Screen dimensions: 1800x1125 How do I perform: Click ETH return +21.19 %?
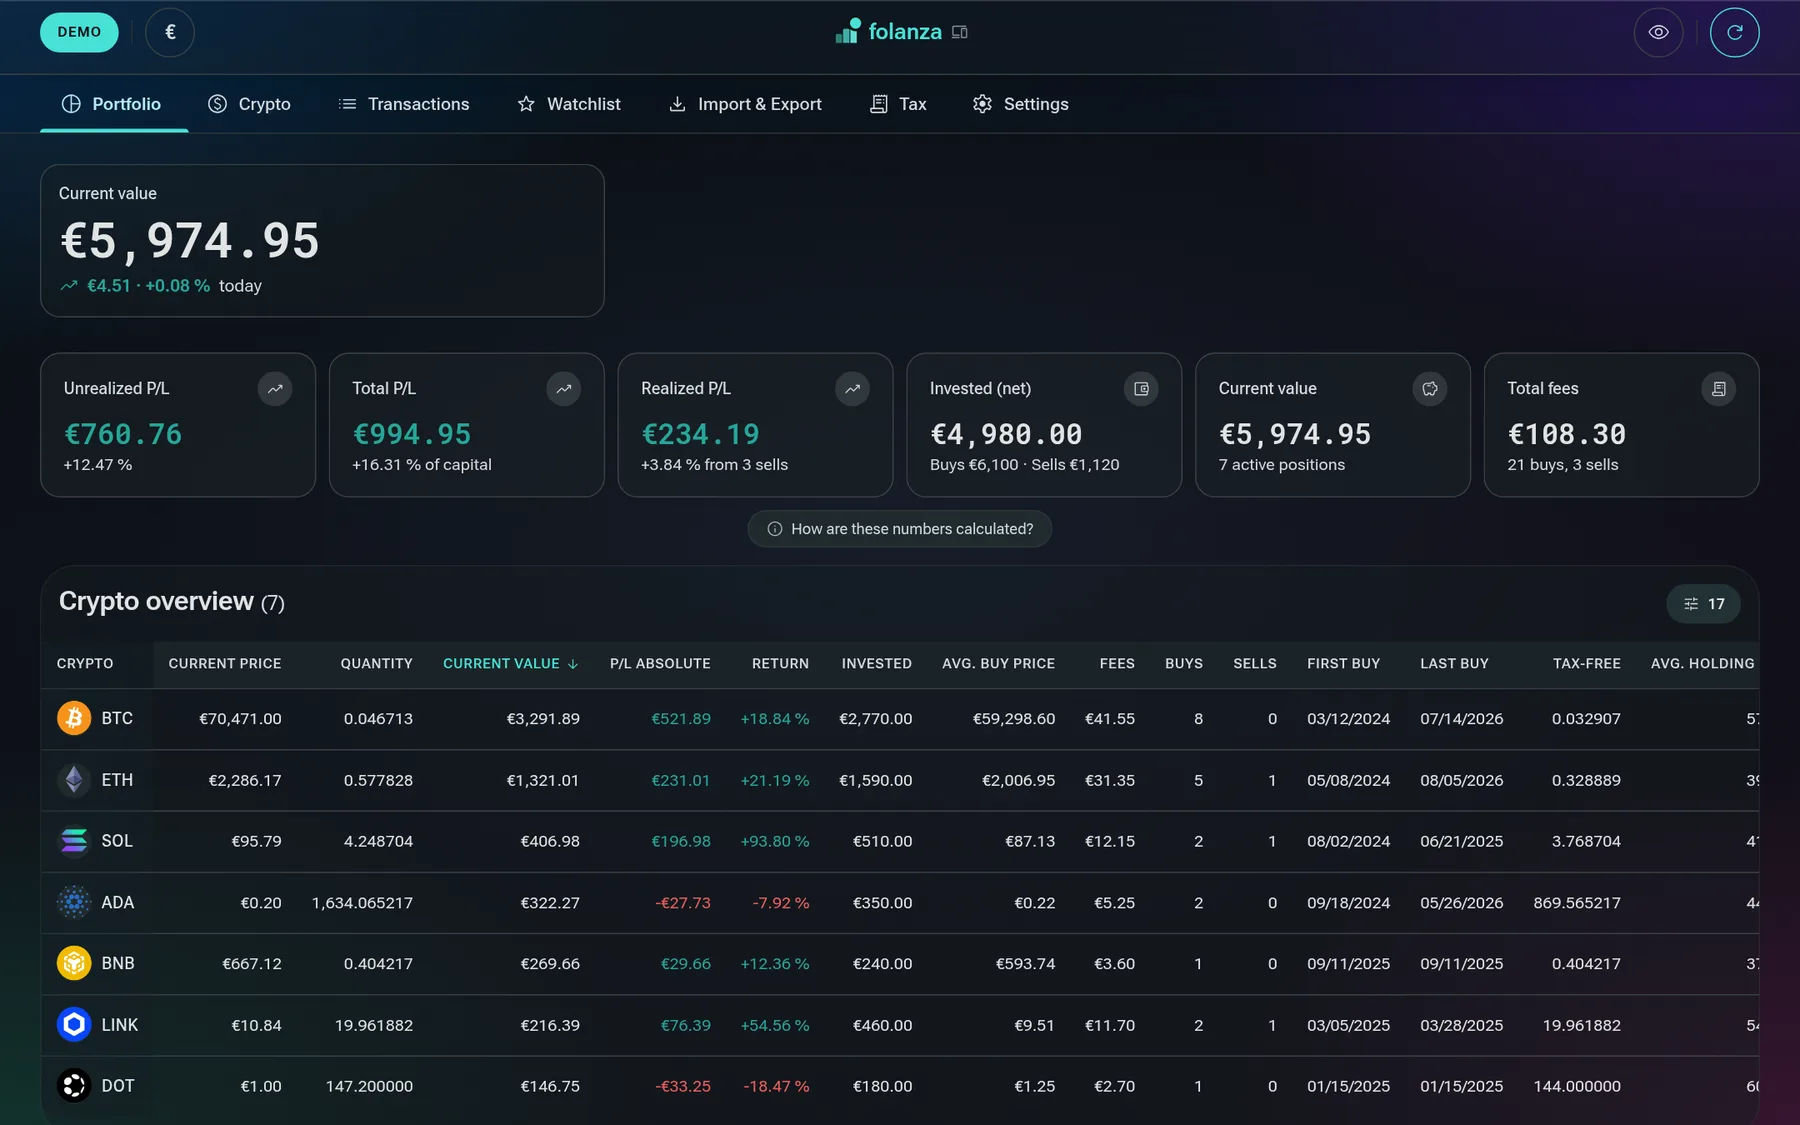pyautogui.click(x=775, y=780)
